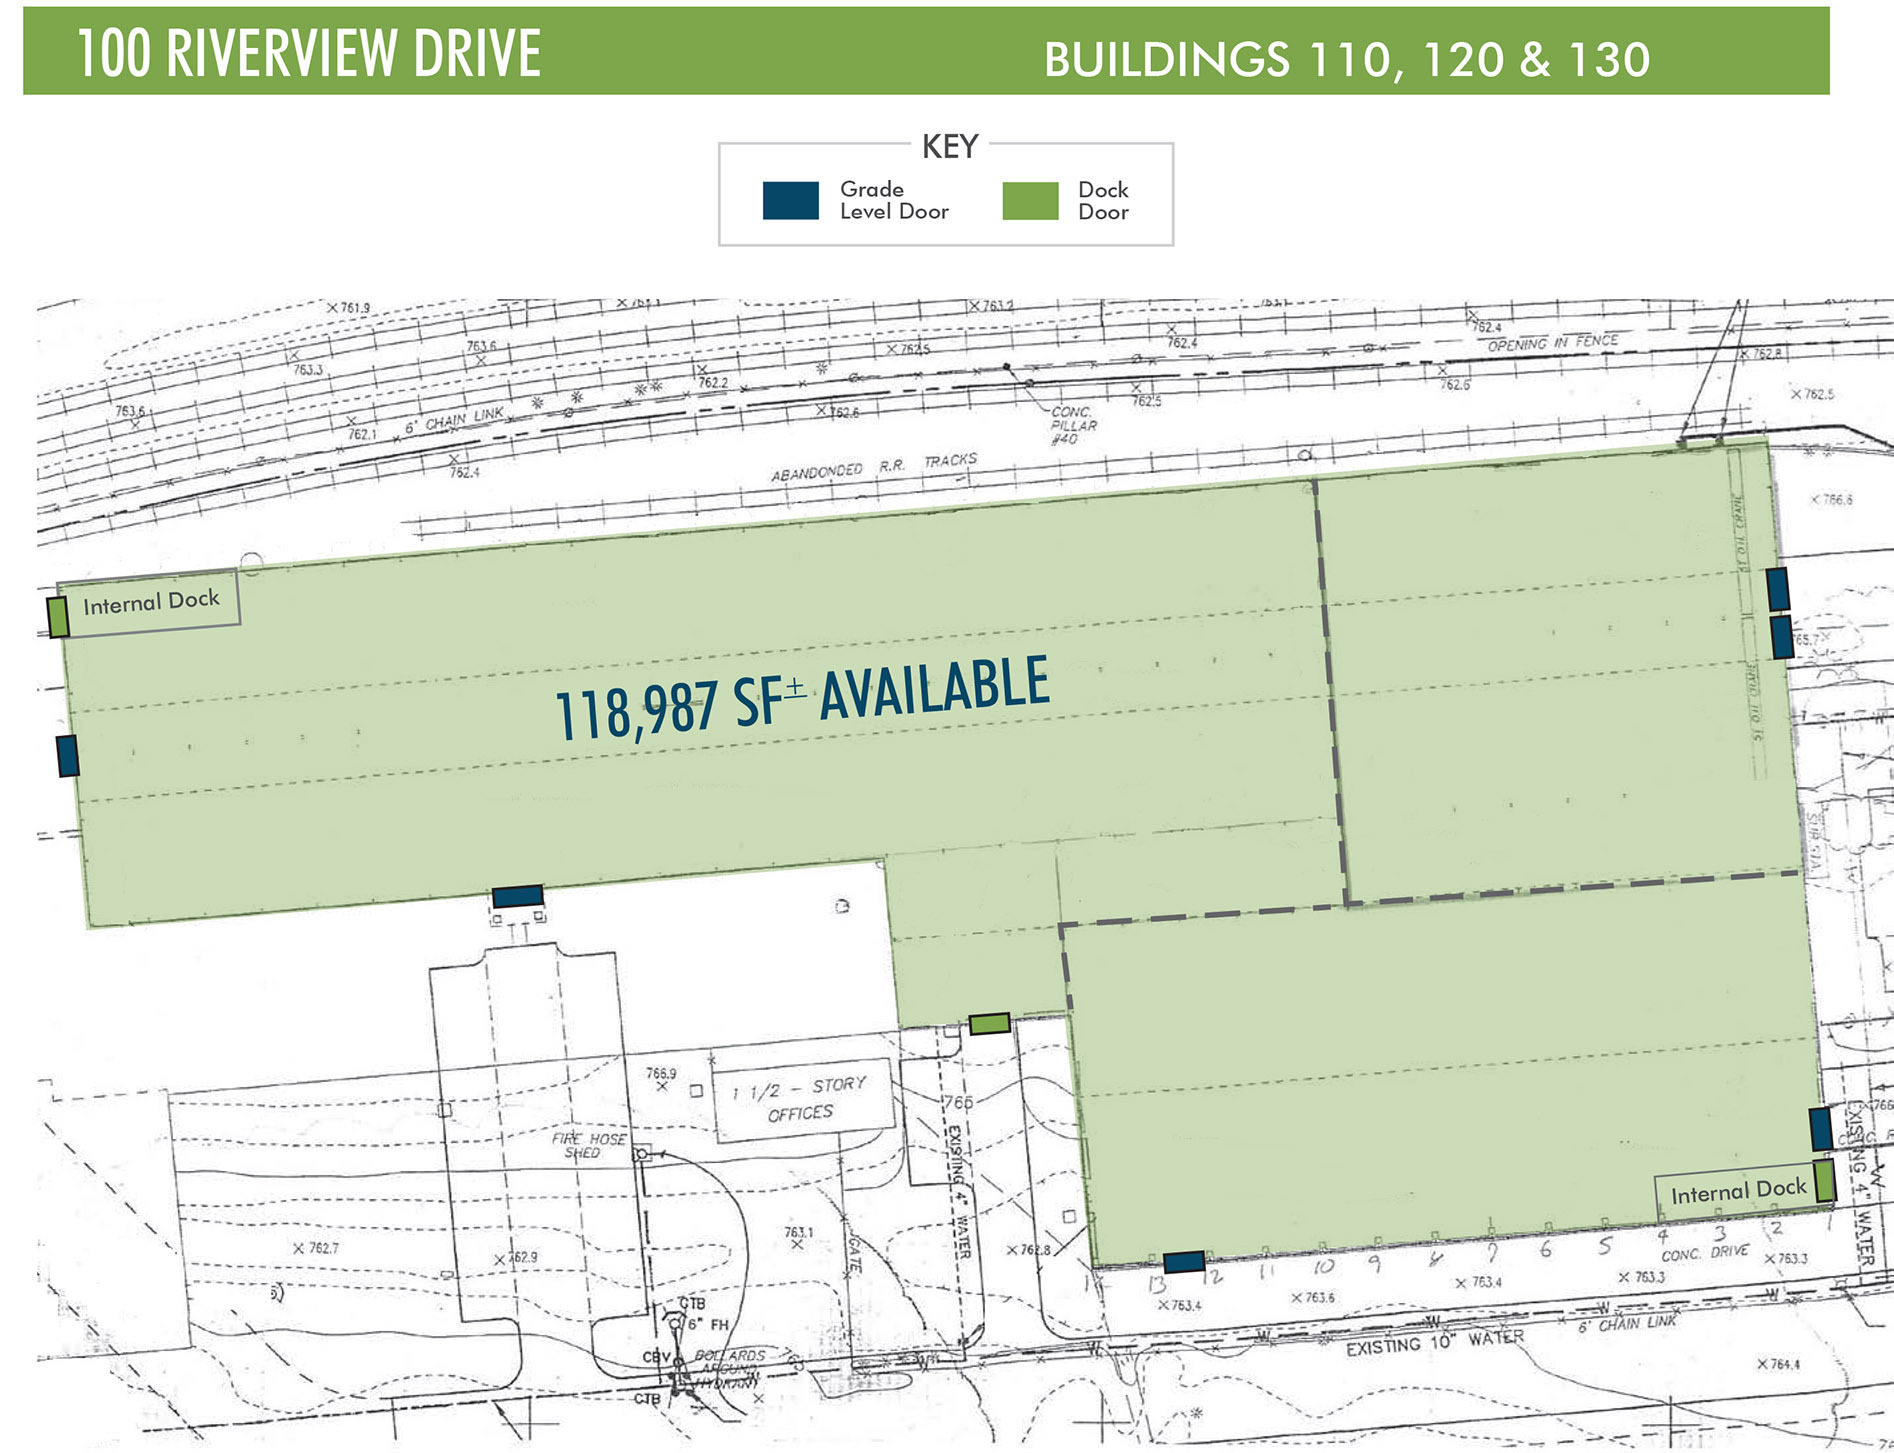Select the green dock door beside left Internal Dock label
1894x1453 pixels.
tap(59, 617)
